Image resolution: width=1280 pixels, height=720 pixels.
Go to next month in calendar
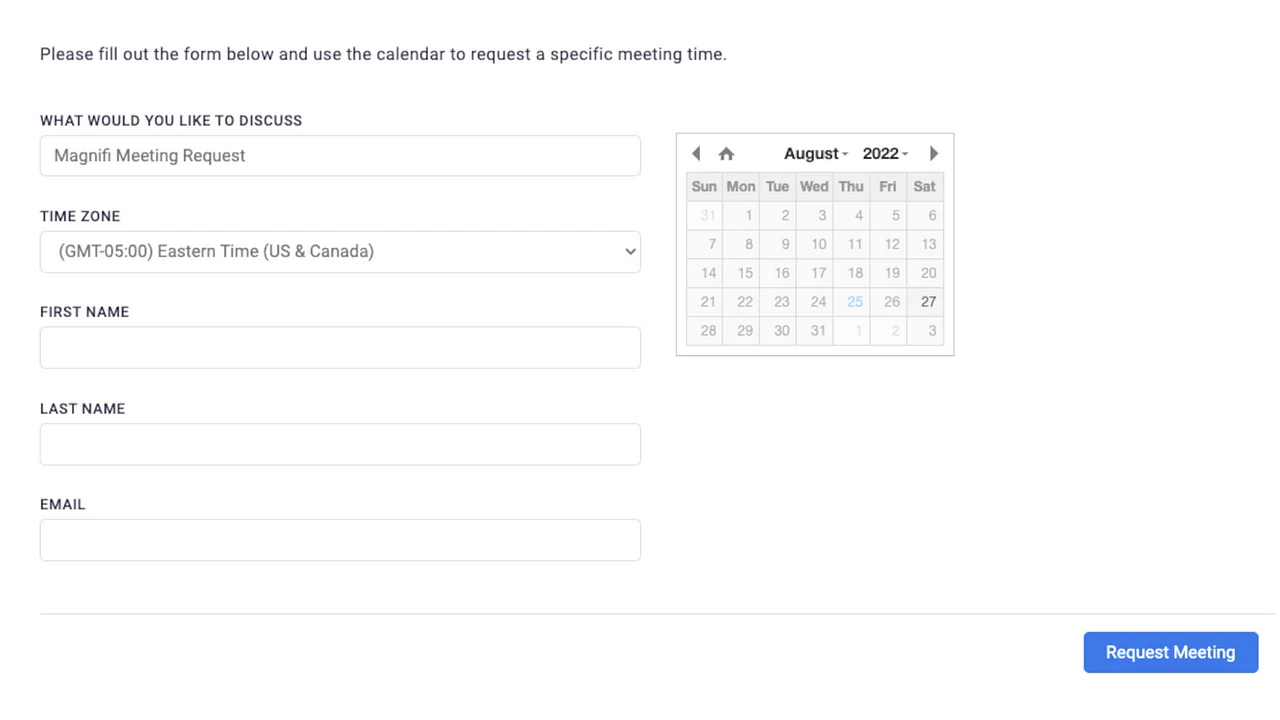click(934, 154)
